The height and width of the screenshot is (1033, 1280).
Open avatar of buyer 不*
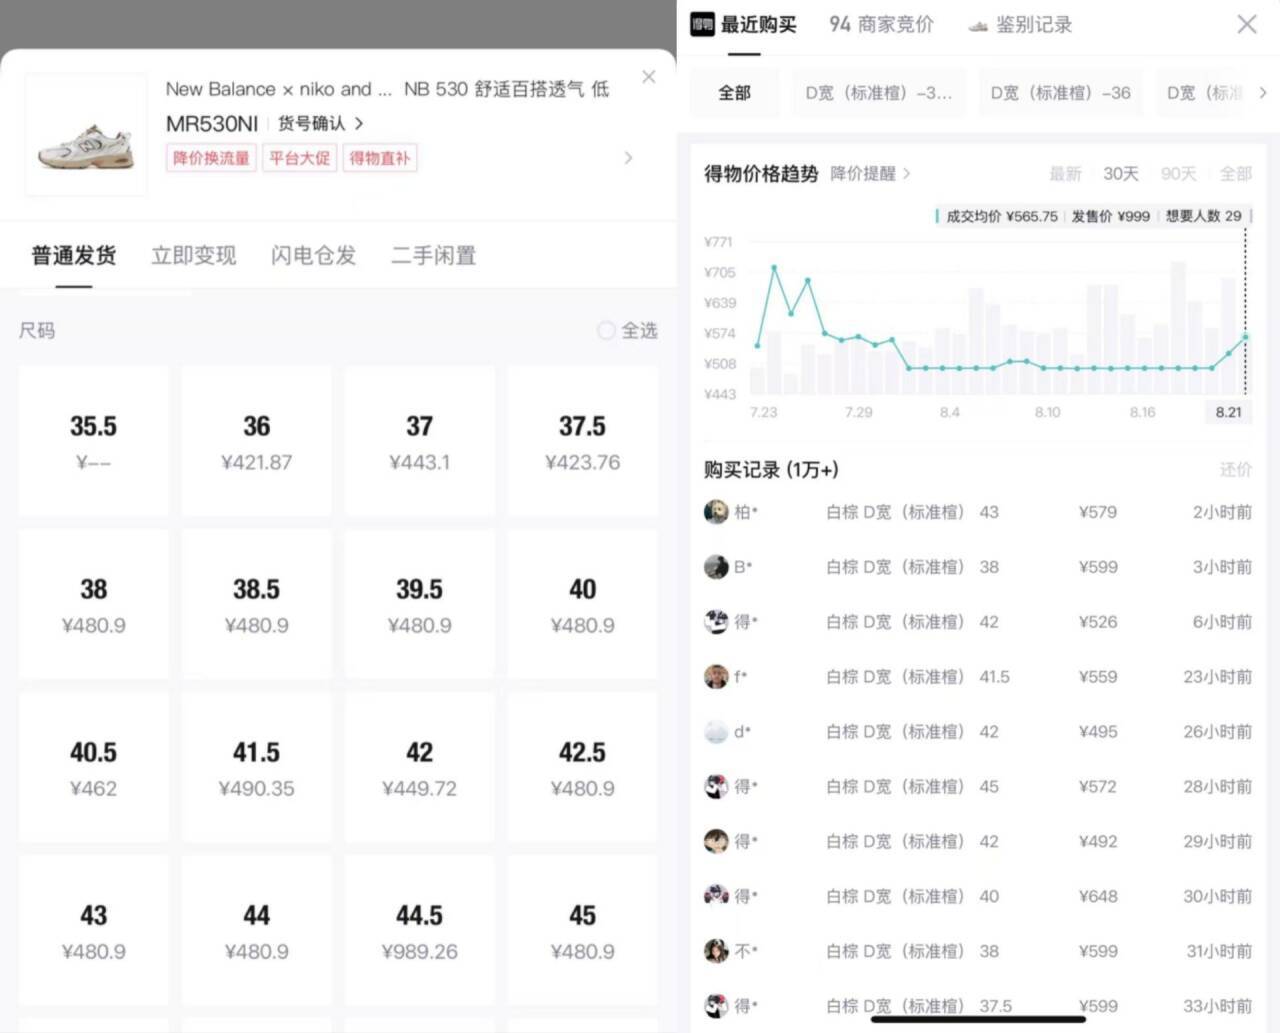click(x=716, y=951)
